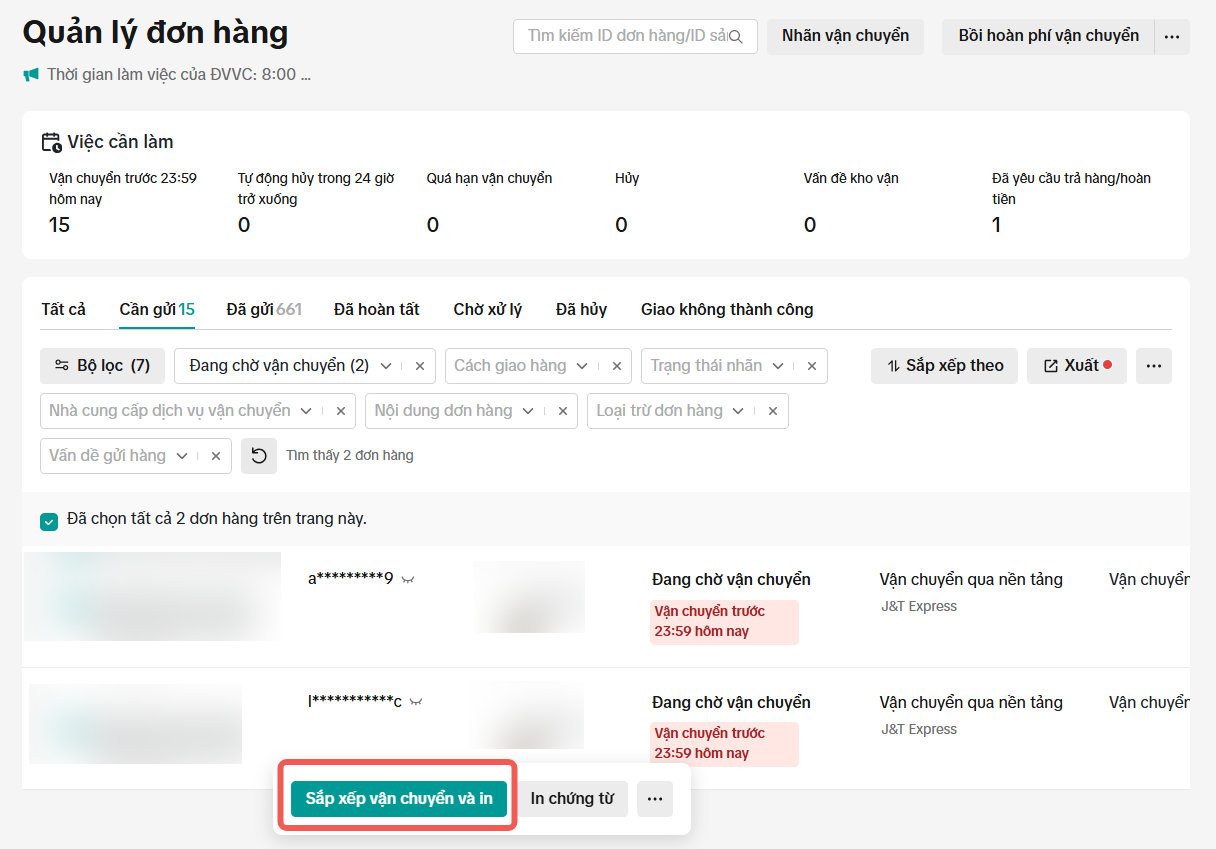Viewport: 1216px width, 849px height.
Task: Reveal buyer name l***********c with eye icon
Action: [x=416, y=702]
